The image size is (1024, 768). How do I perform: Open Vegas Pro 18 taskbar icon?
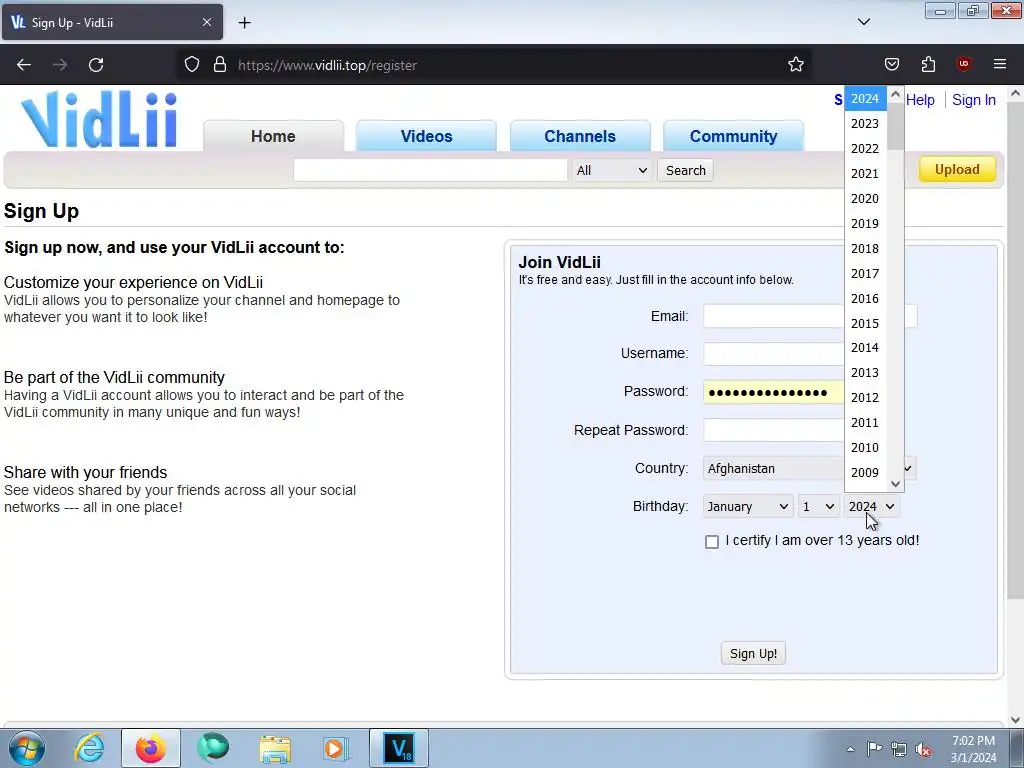pyautogui.click(x=399, y=748)
